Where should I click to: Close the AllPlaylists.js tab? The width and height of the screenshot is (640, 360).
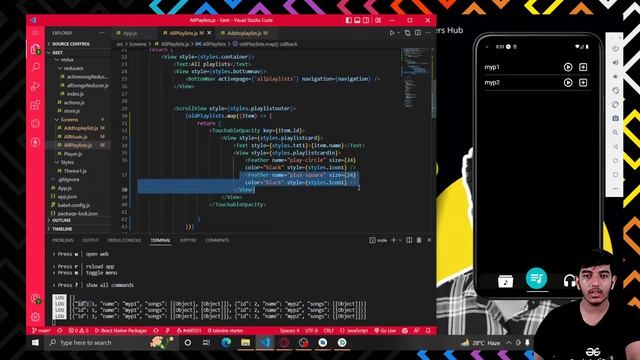pos(209,33)
